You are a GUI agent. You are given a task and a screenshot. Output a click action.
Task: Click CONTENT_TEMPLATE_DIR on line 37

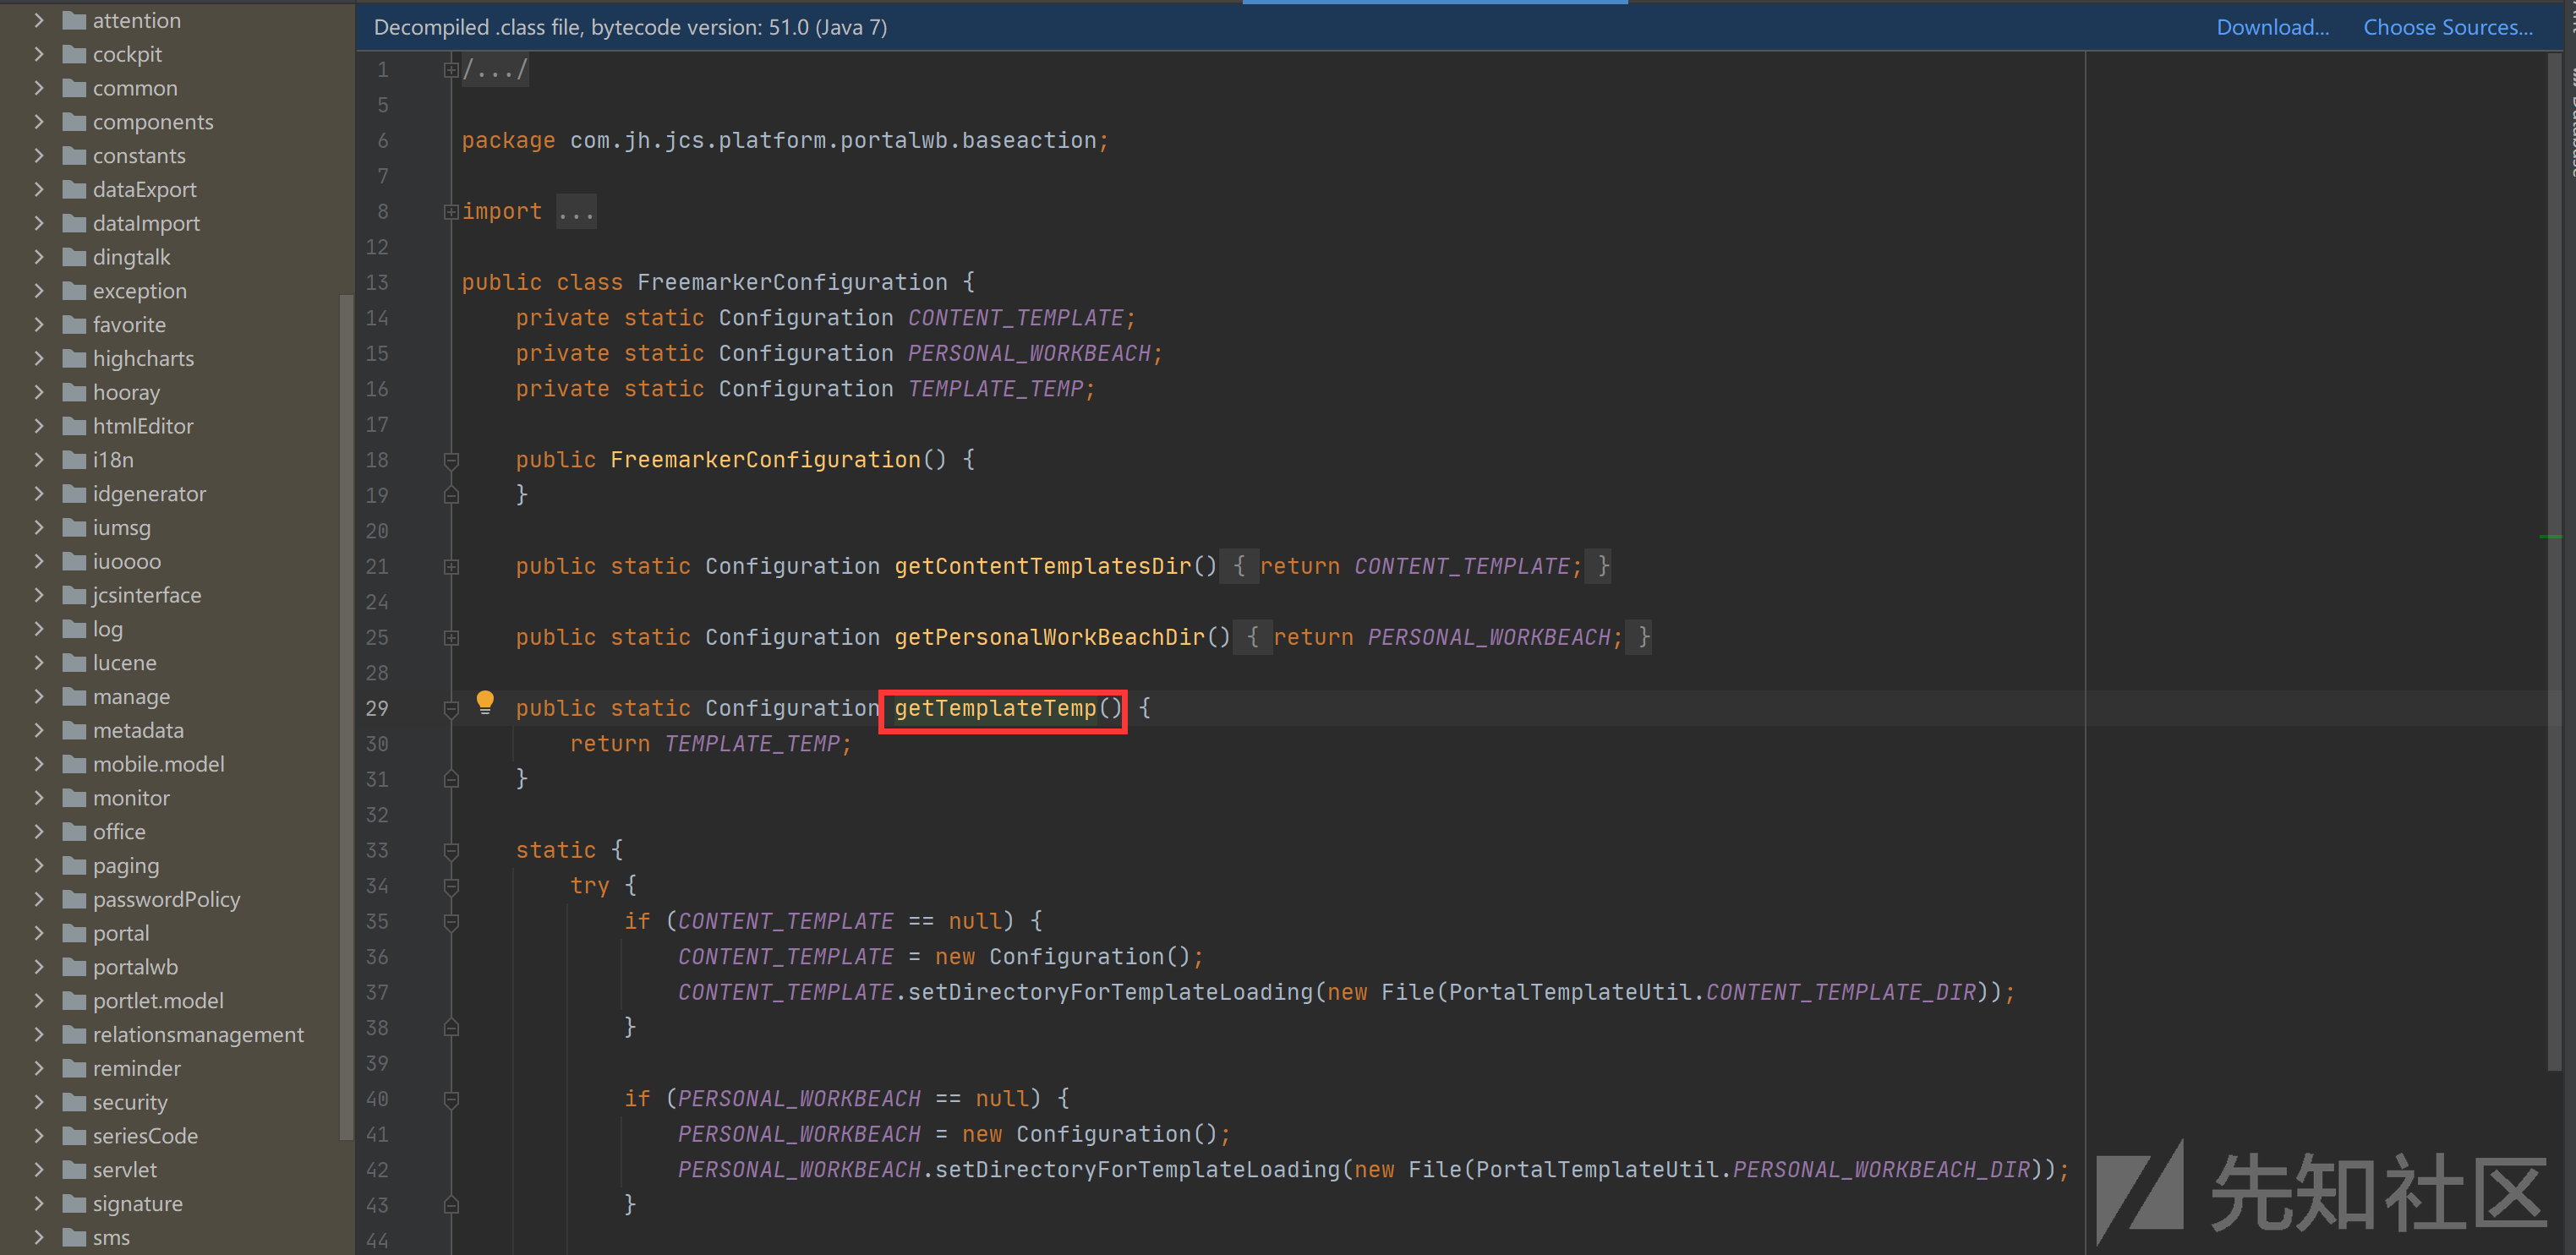pyautogui.click(x=1840, y=993)
